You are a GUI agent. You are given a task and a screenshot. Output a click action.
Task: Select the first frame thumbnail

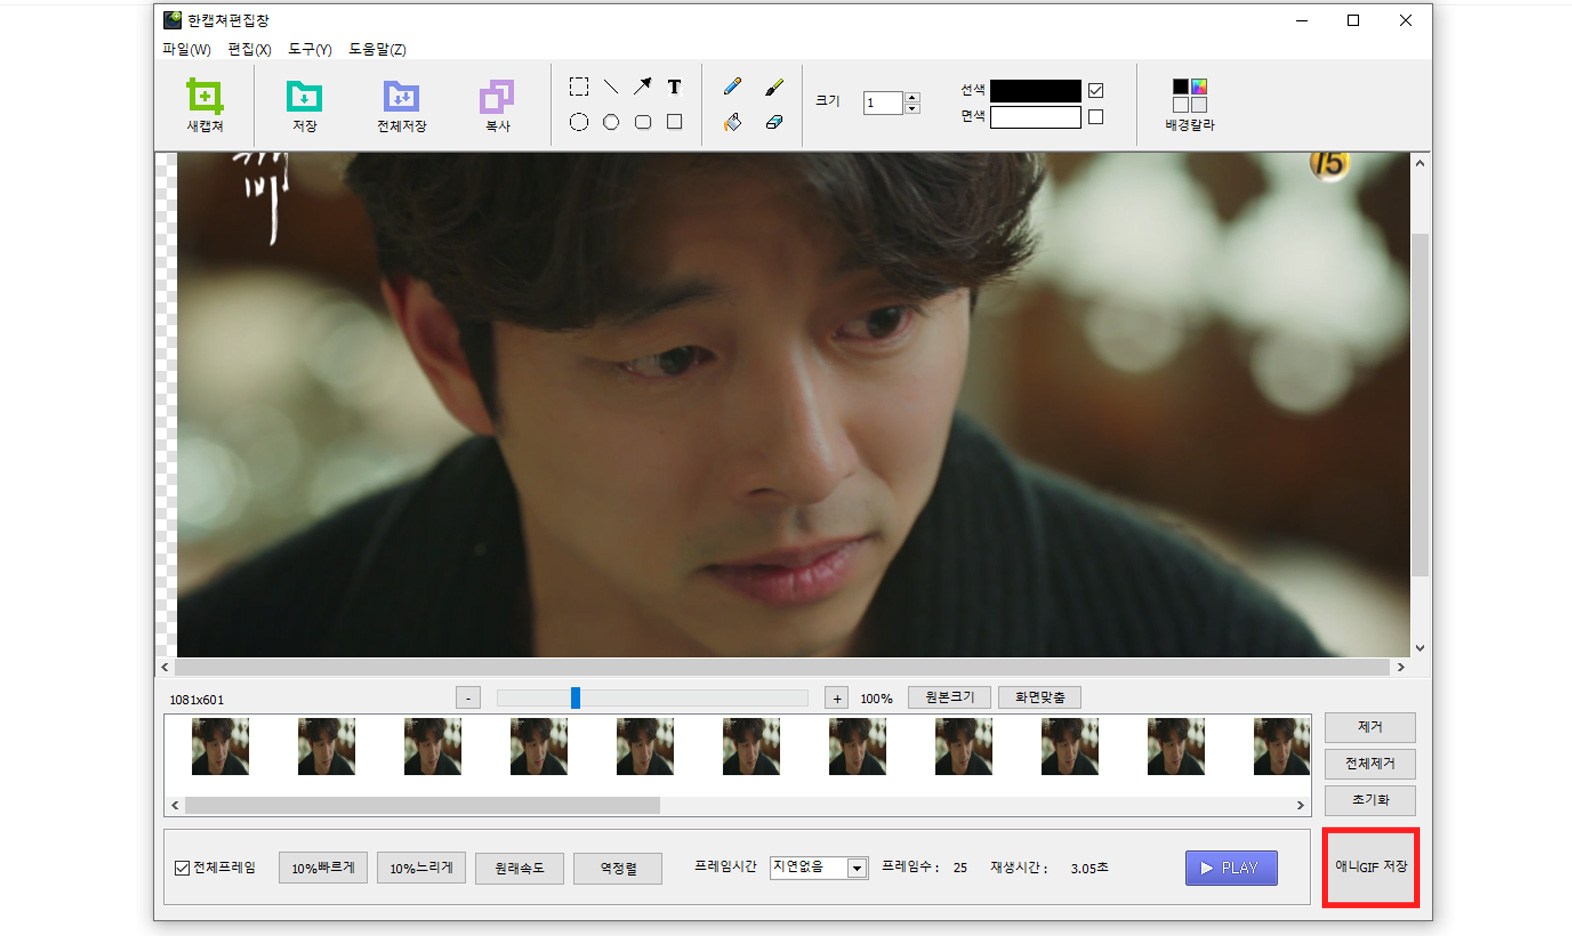tap(220, 746)
